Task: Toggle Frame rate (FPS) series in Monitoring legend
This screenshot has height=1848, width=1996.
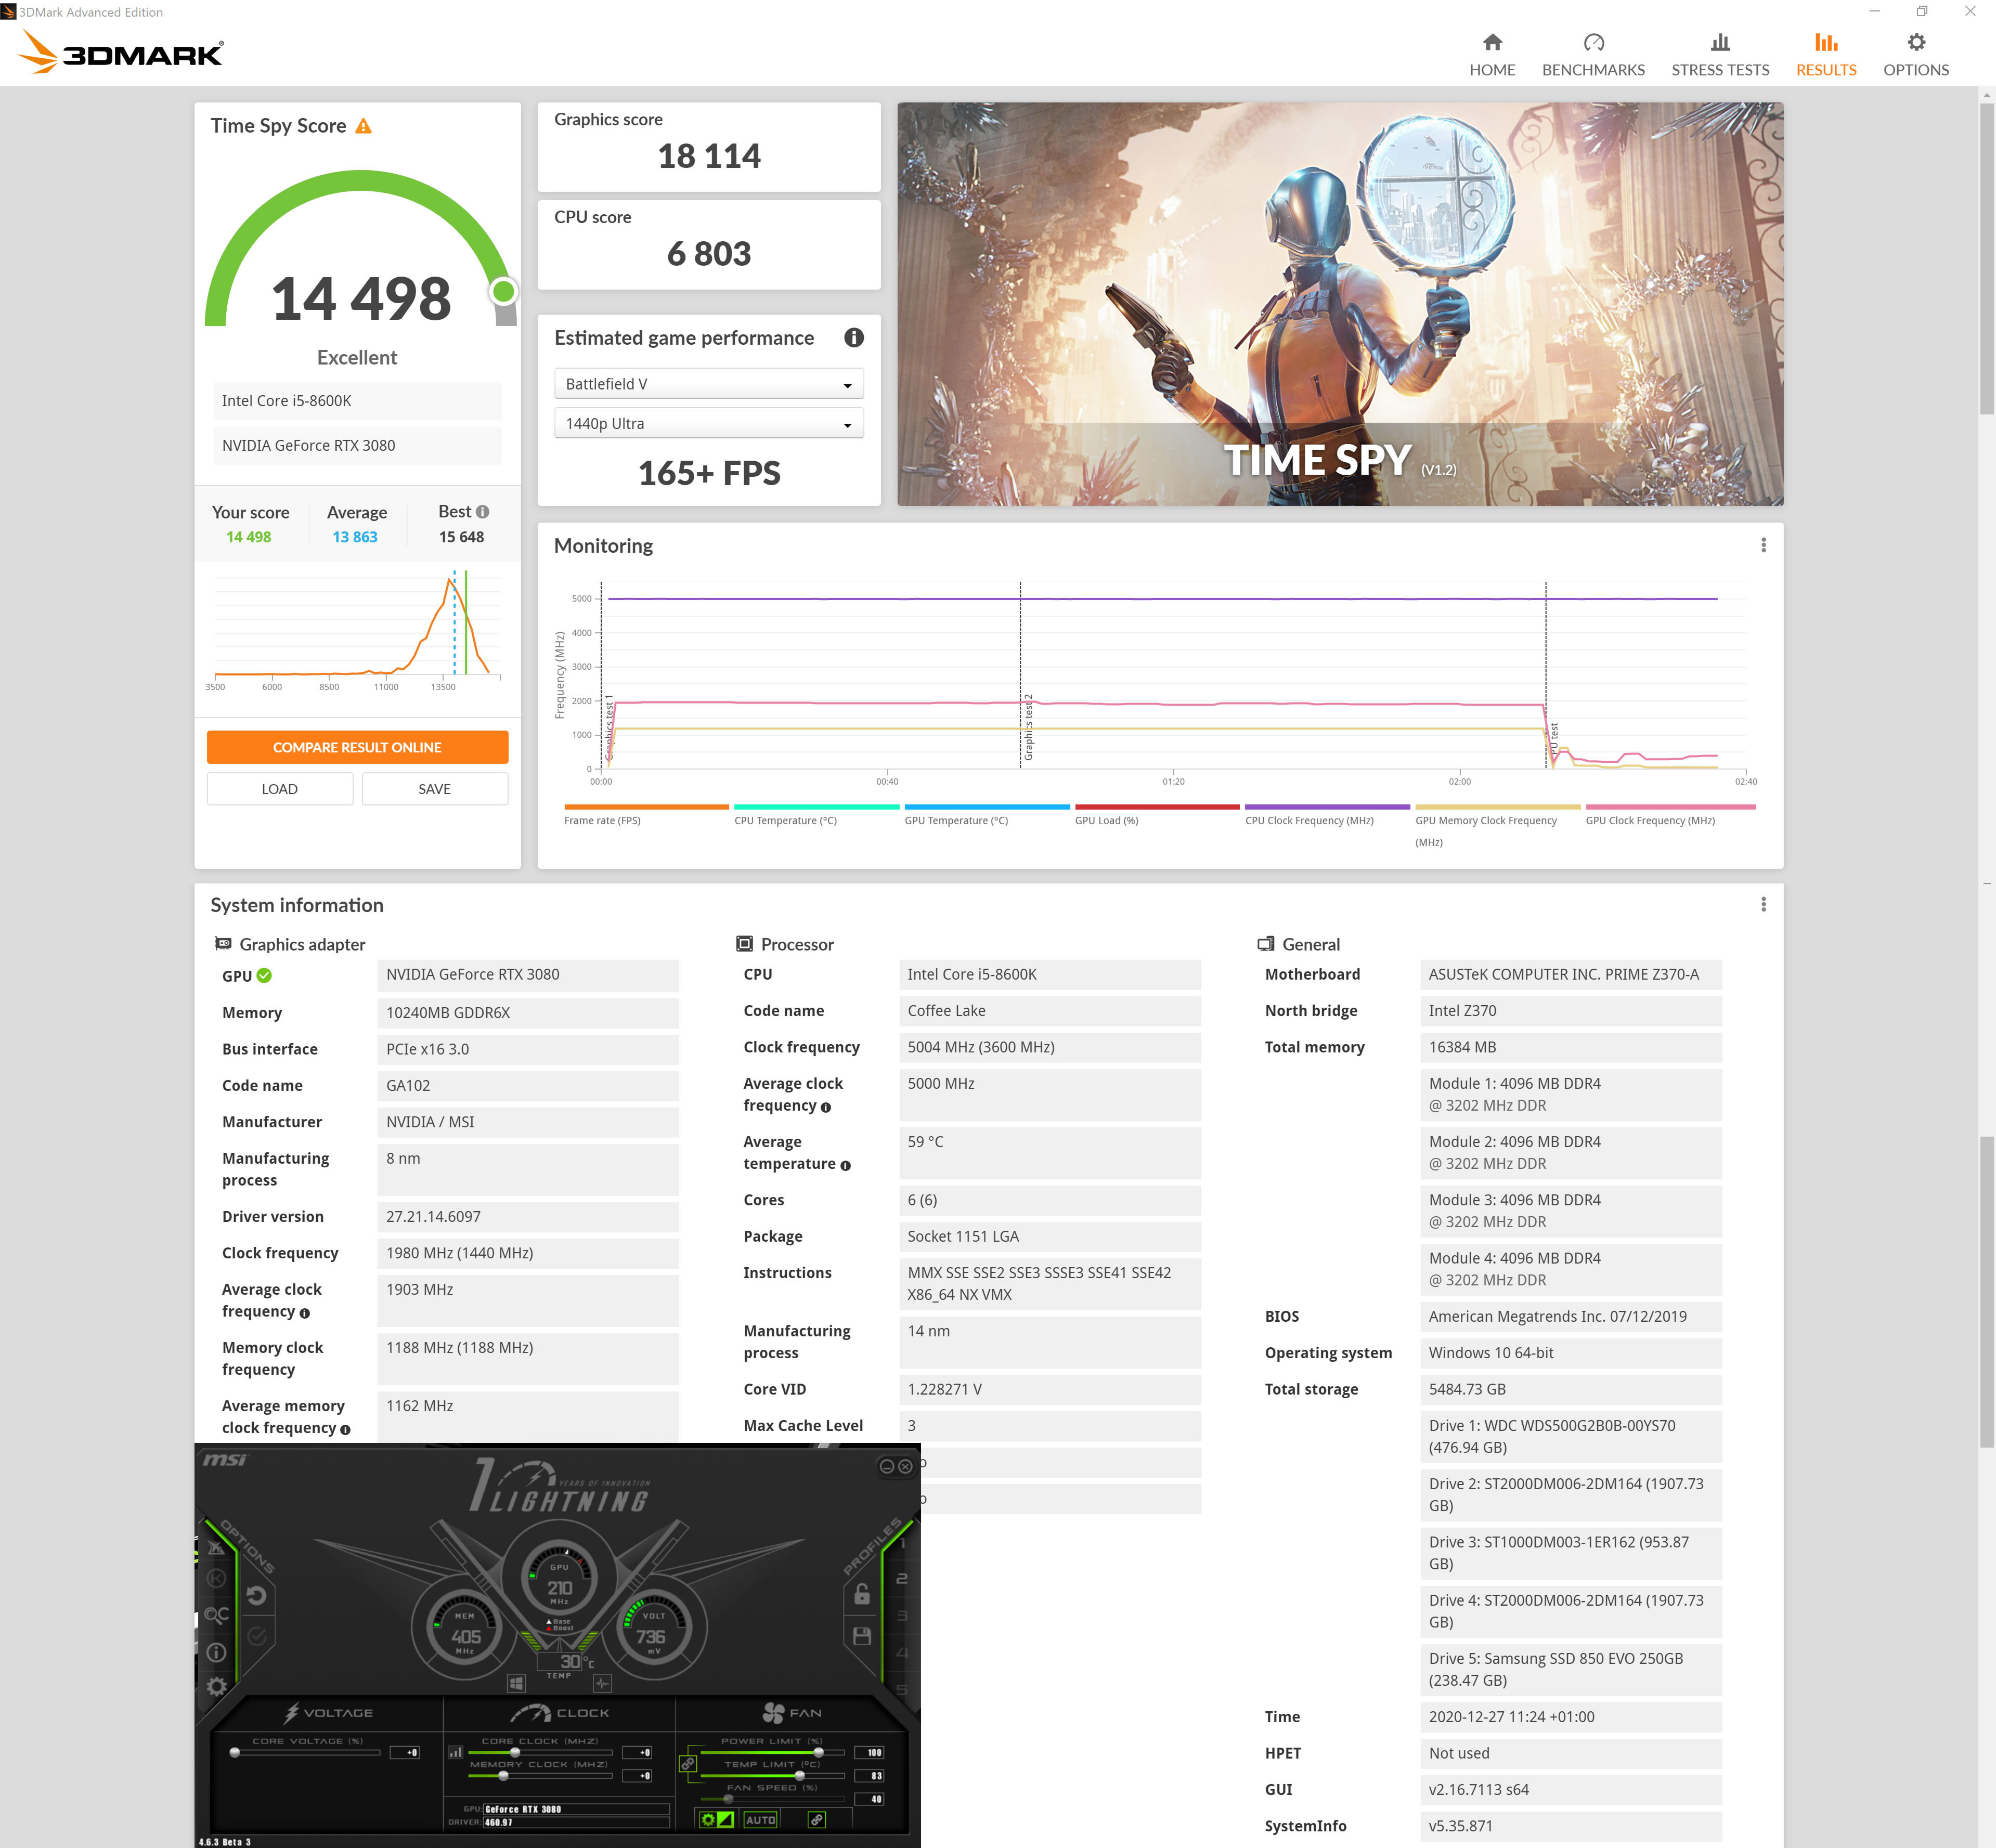Action: (646, 814)
